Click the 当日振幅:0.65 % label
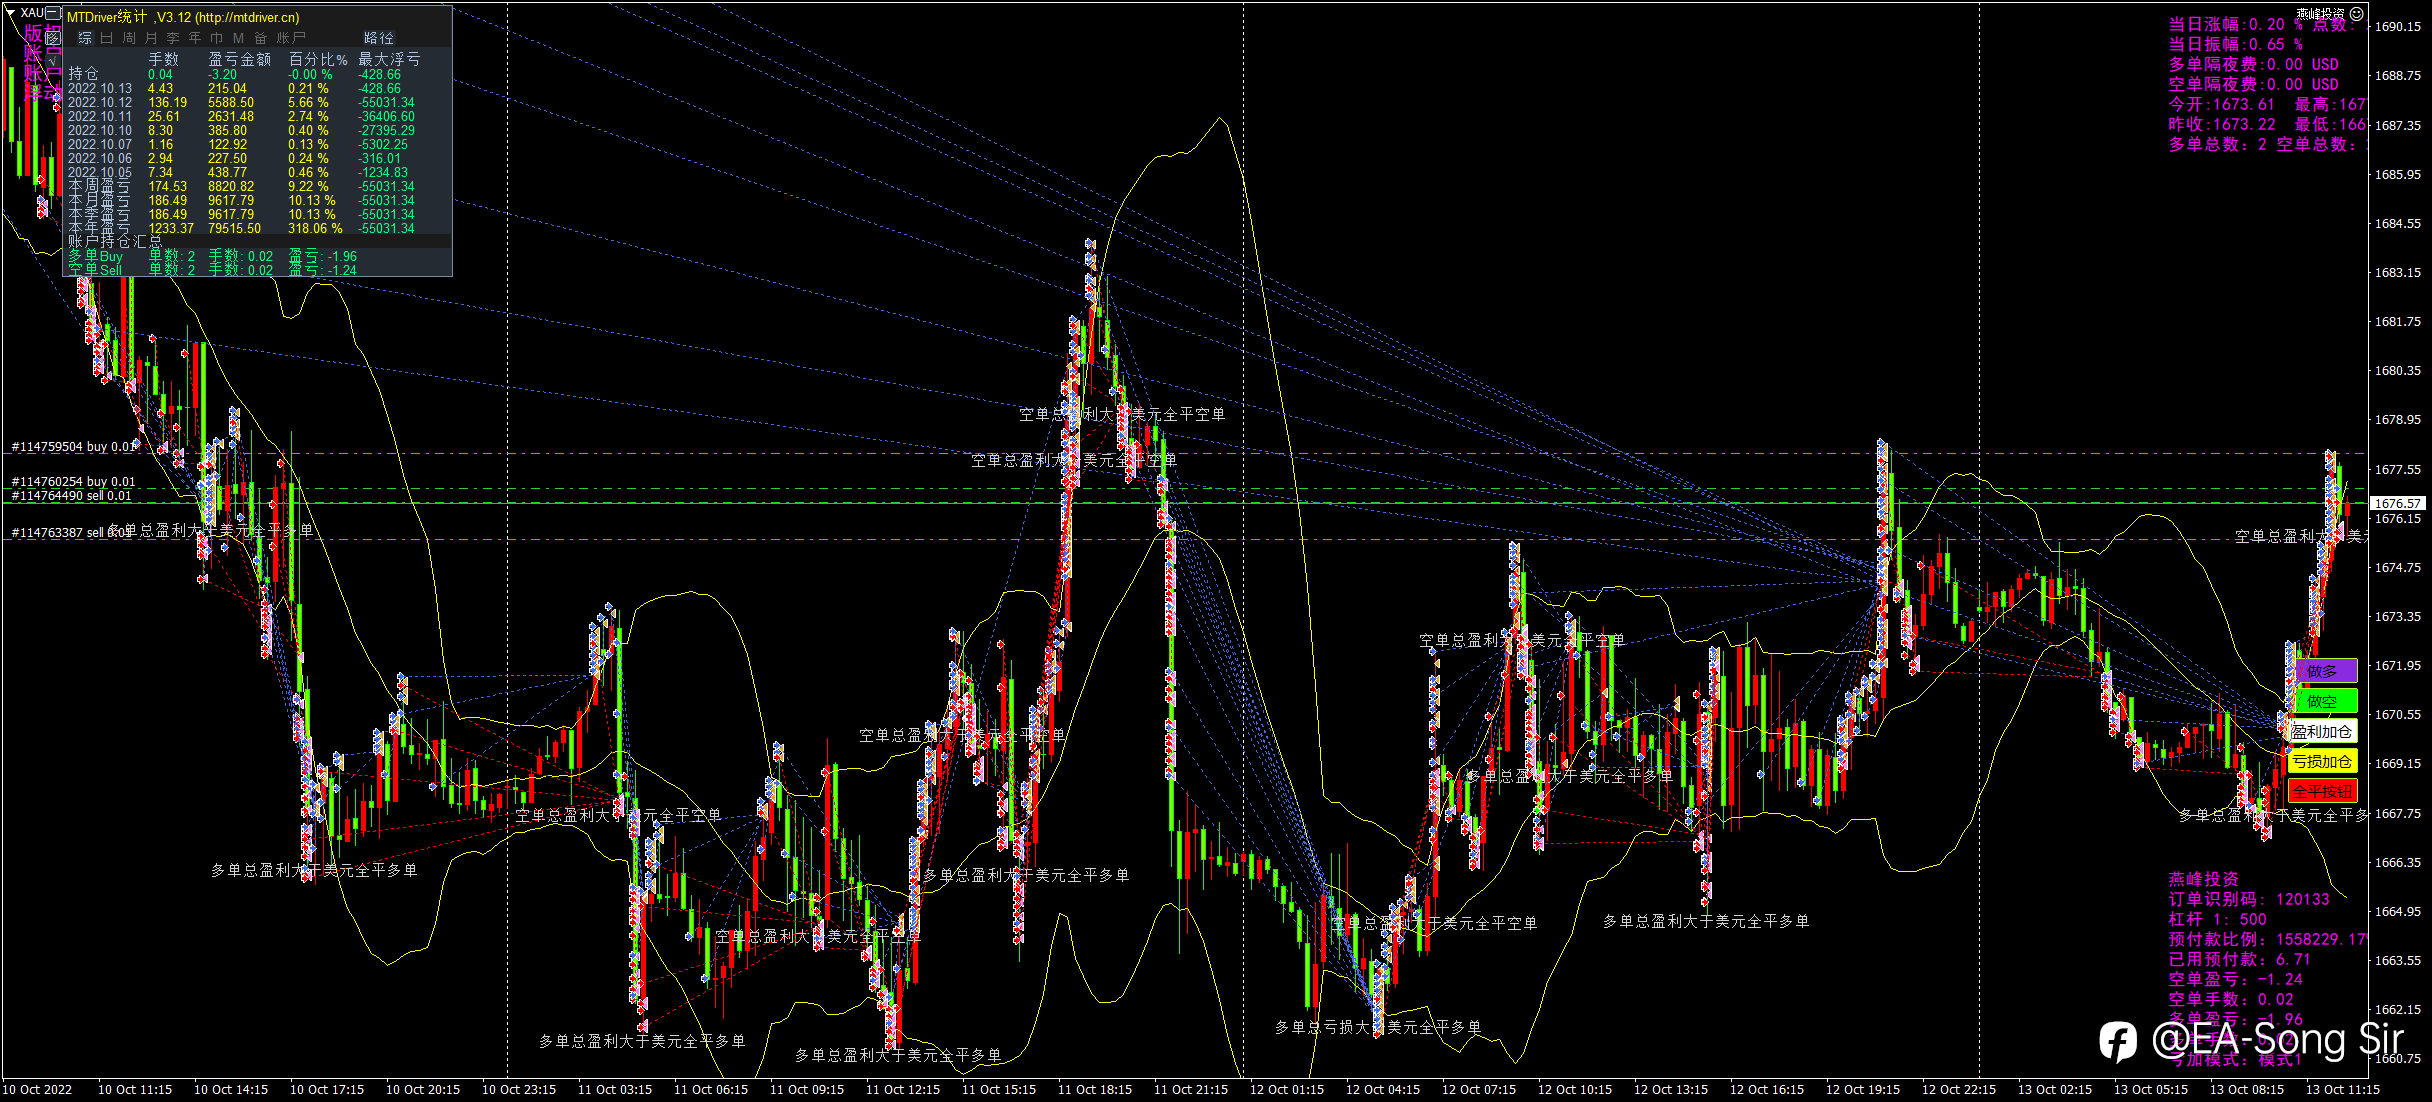The height and width of the screenshot is (1102, 2432). click(x=2234, y=44)
